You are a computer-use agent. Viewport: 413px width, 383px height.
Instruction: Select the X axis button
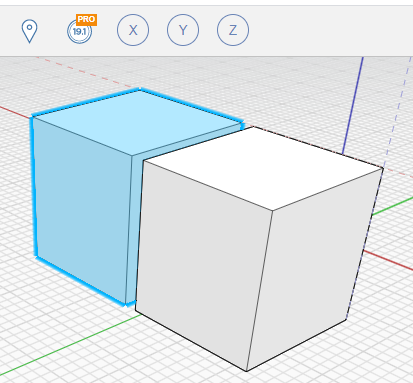[x=133, y=30]
